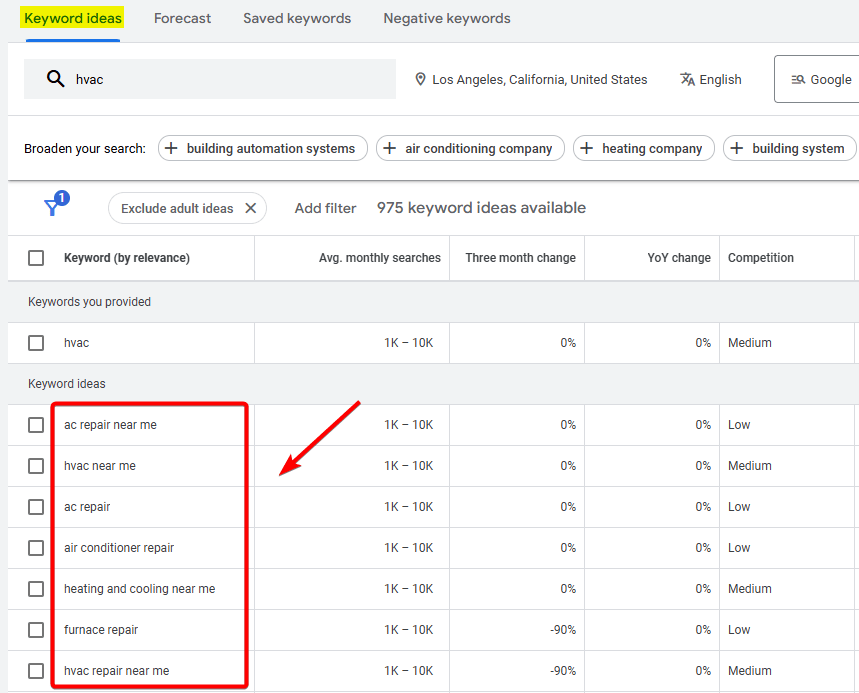Sort by Avg. monthly searches column
The width and height of the screenshot is (859, 693).
(380, 257)
